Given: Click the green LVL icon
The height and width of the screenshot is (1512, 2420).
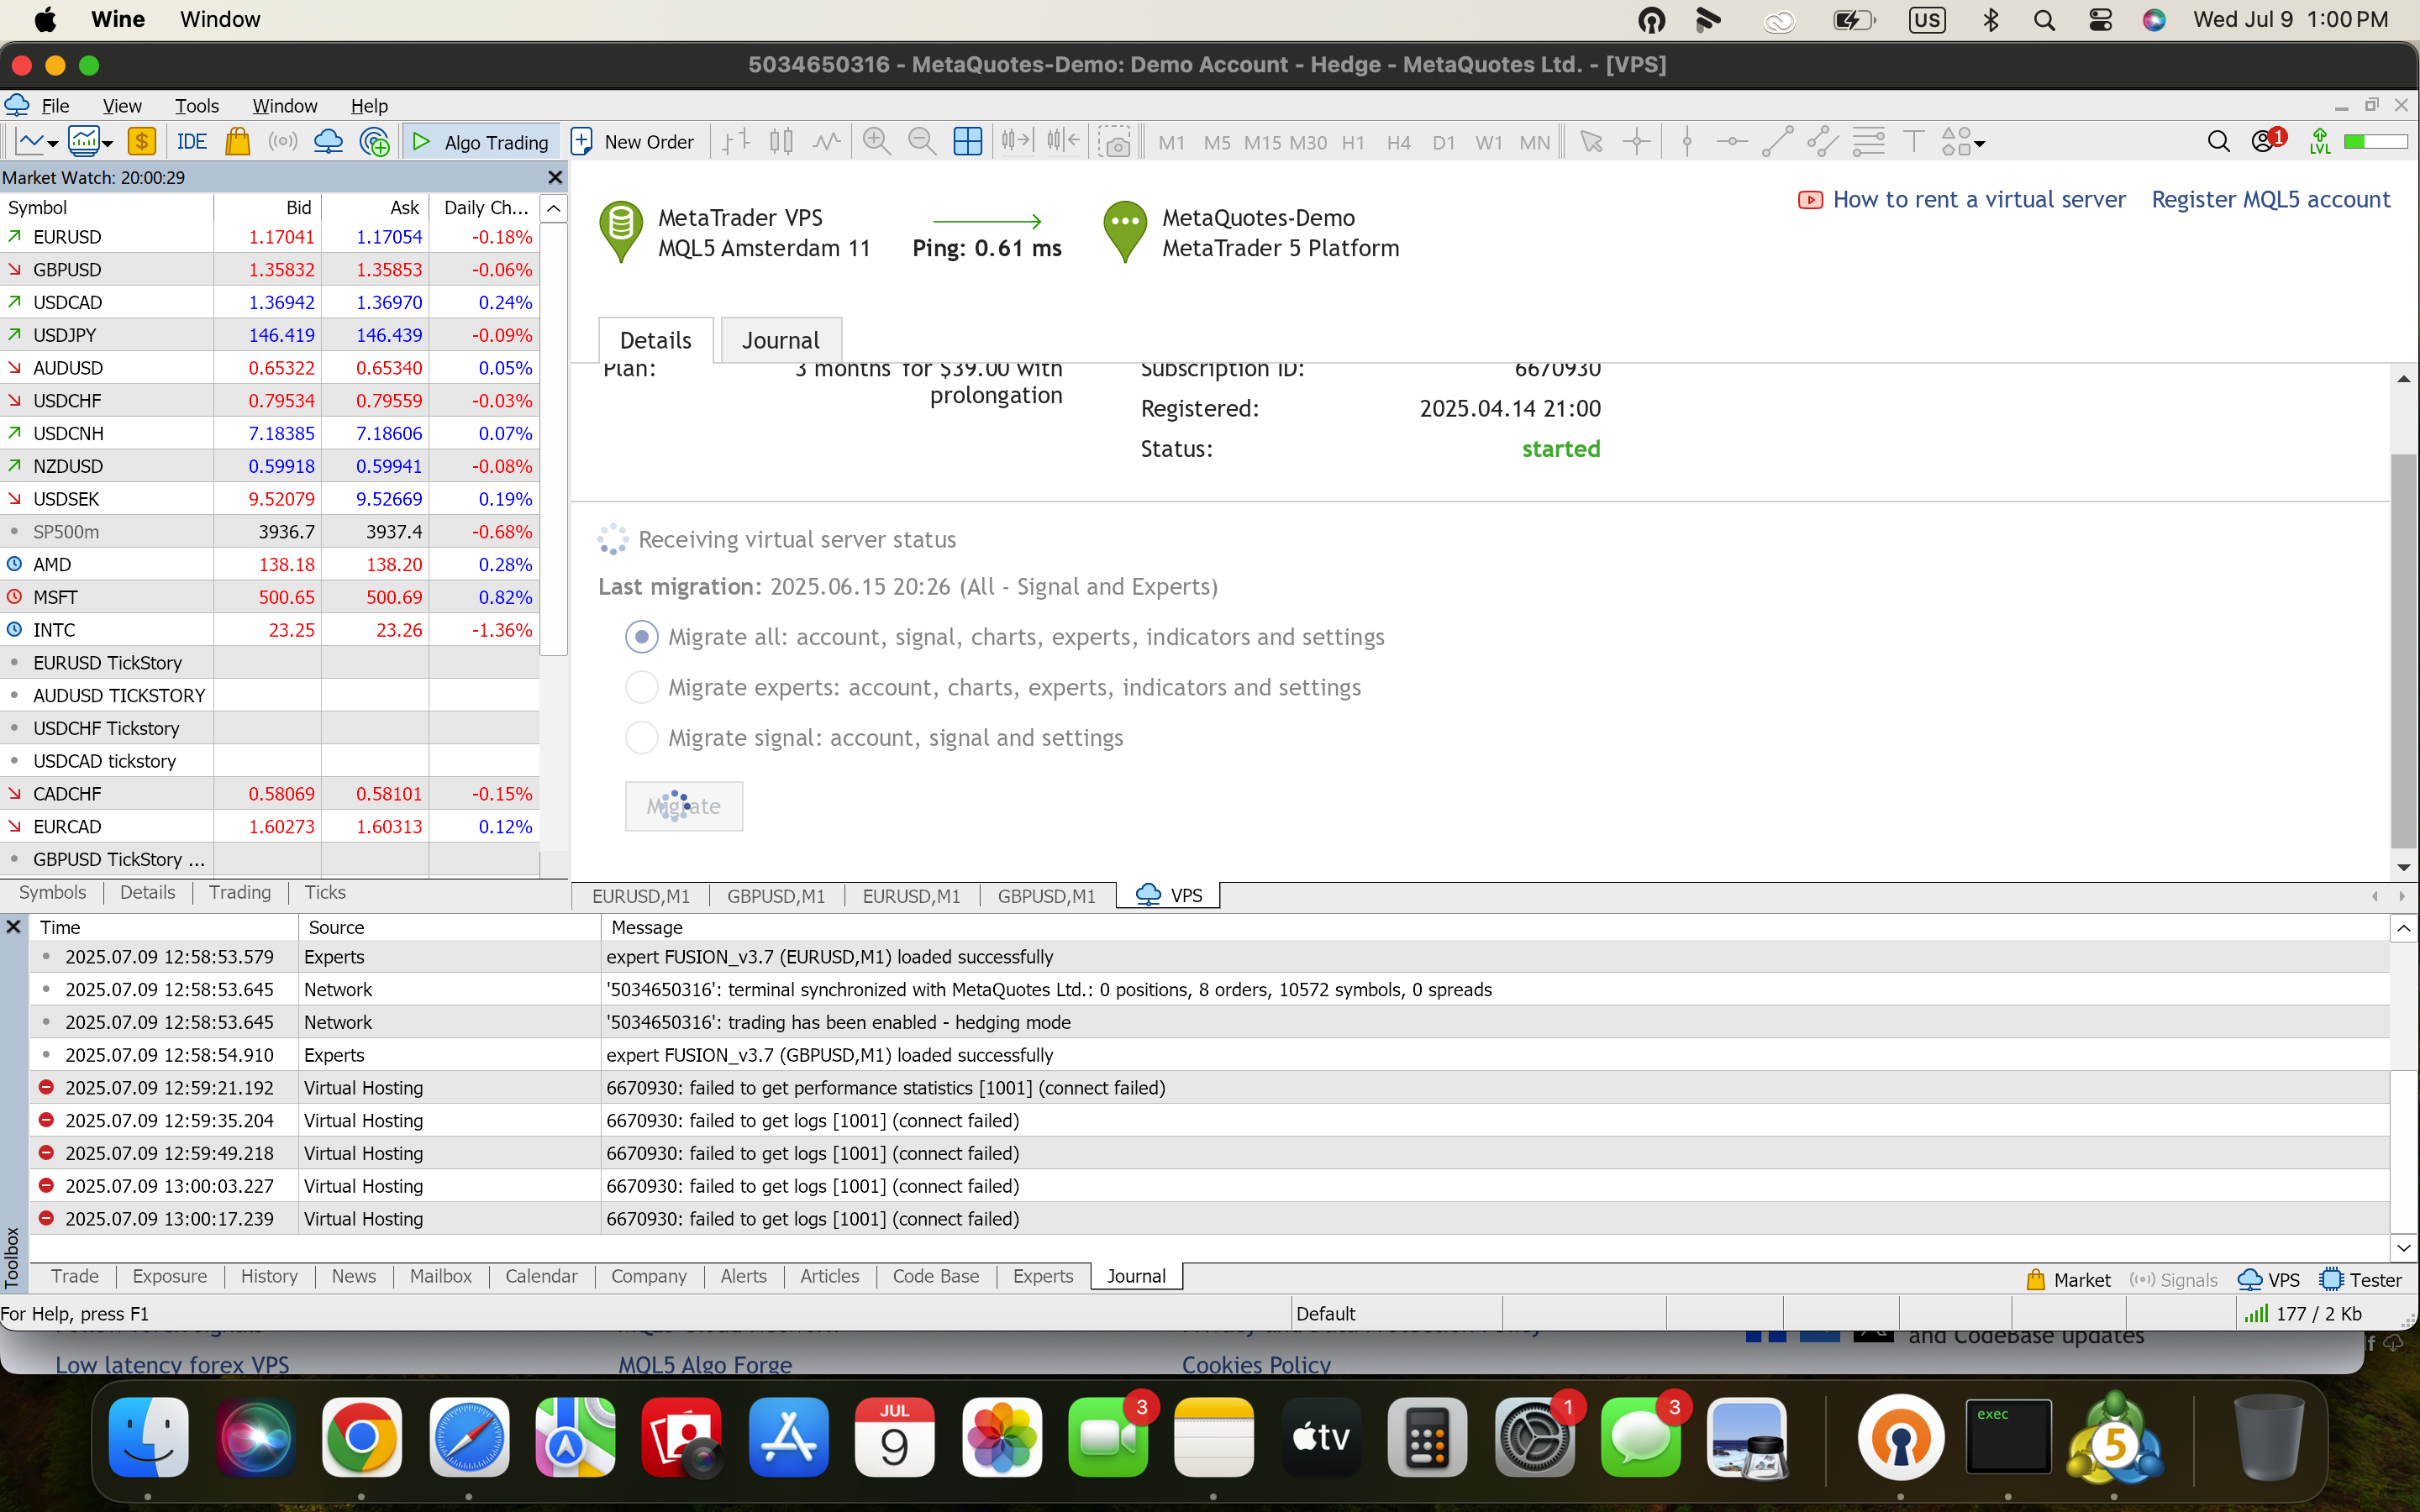Looking at the screenshot, I should [2320, 142].
